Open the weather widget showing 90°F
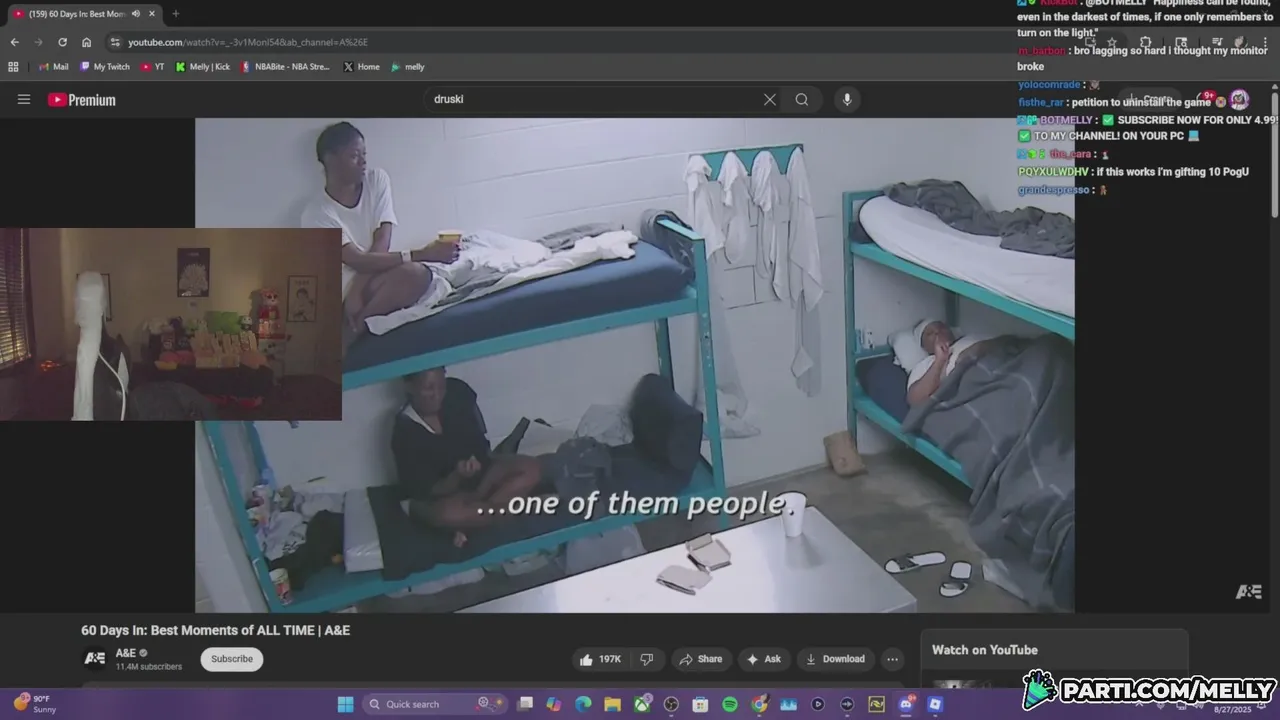 (34, 704)
